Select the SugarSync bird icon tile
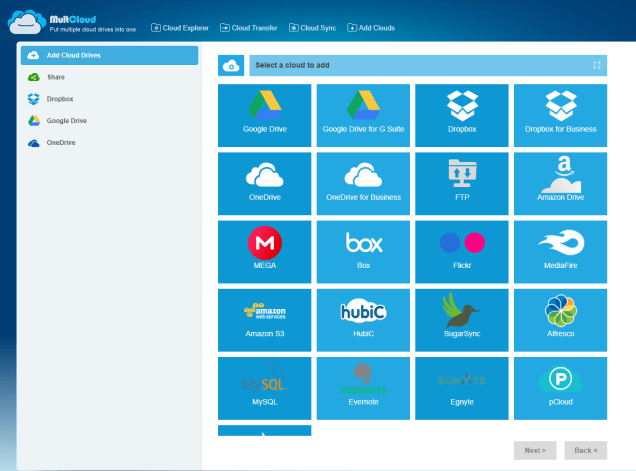The height and width of the screenshot is (471, 636). [461, 318]
